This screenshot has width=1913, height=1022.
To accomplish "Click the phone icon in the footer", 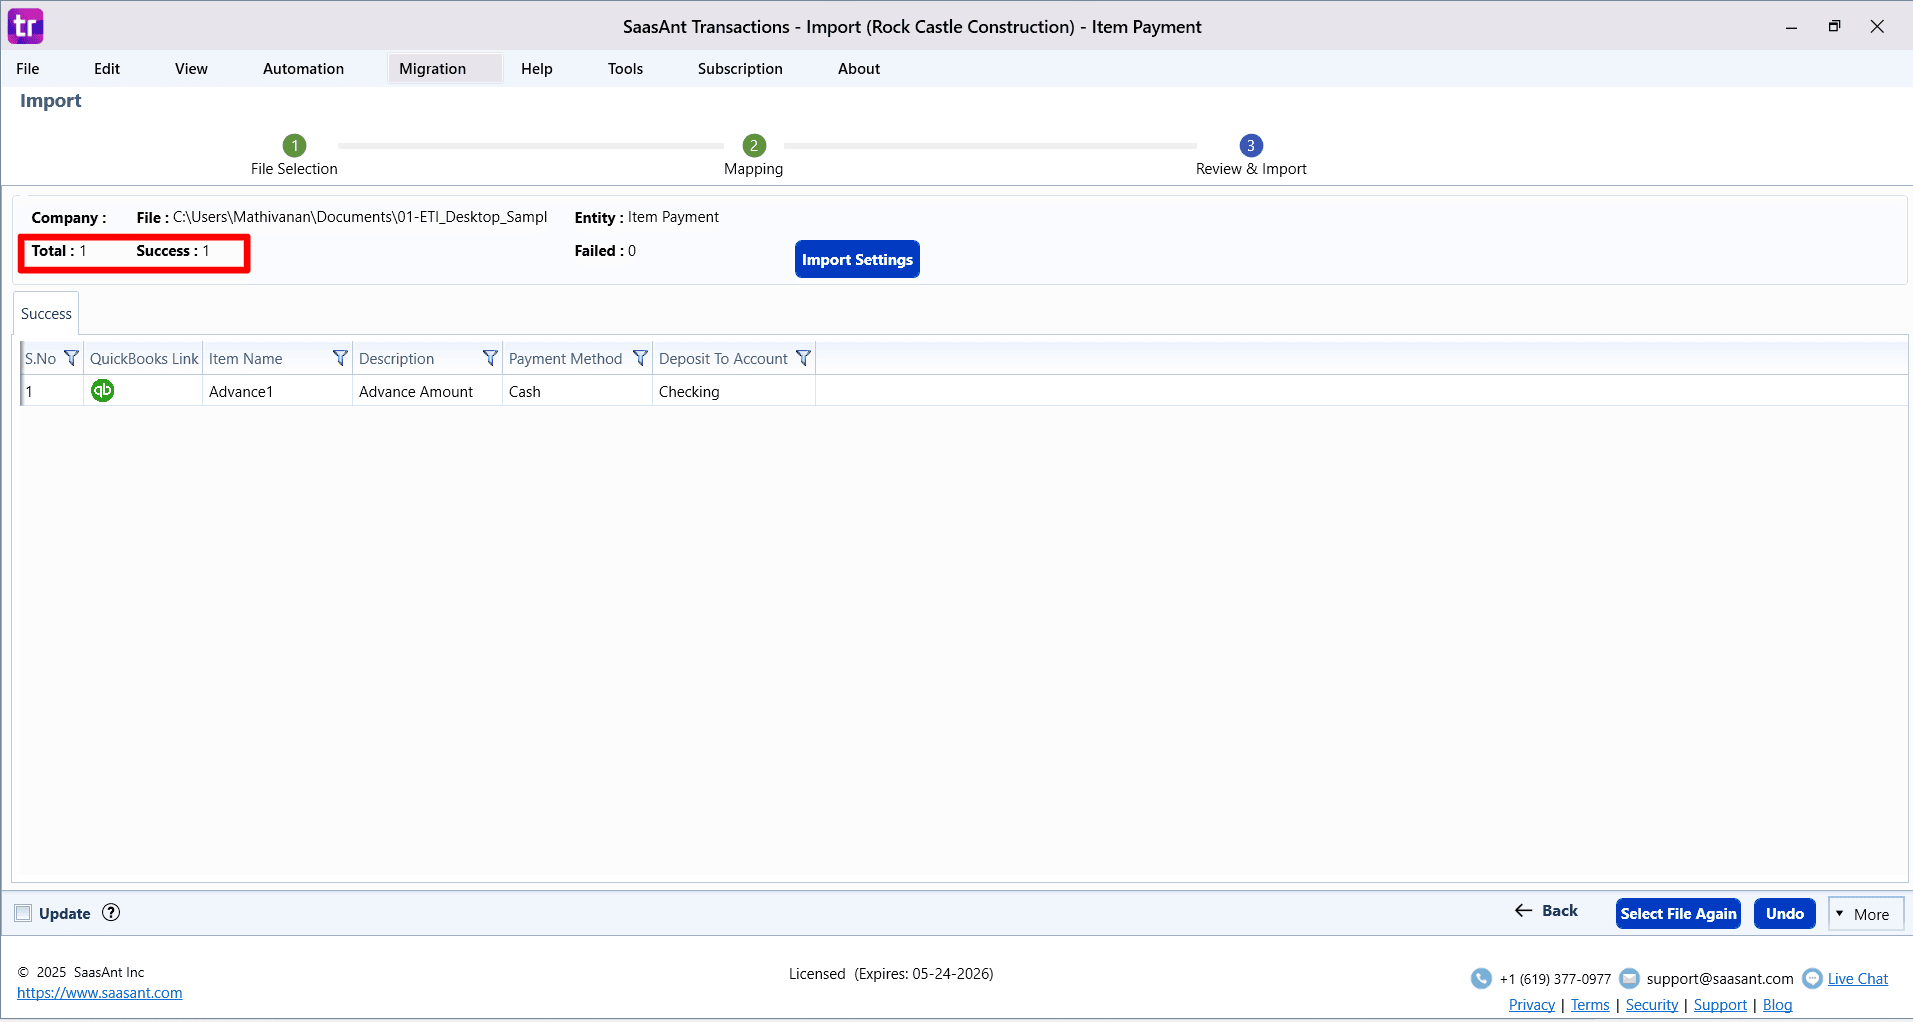I will tap(1481, 978).
